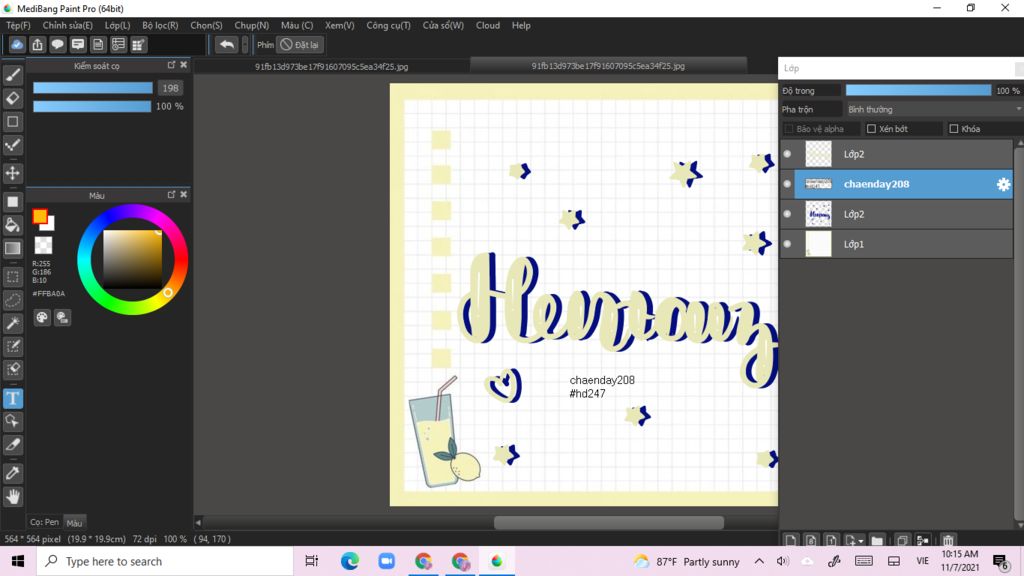Open Zoom from the taskbar
1024x576 pixels.
387,561
